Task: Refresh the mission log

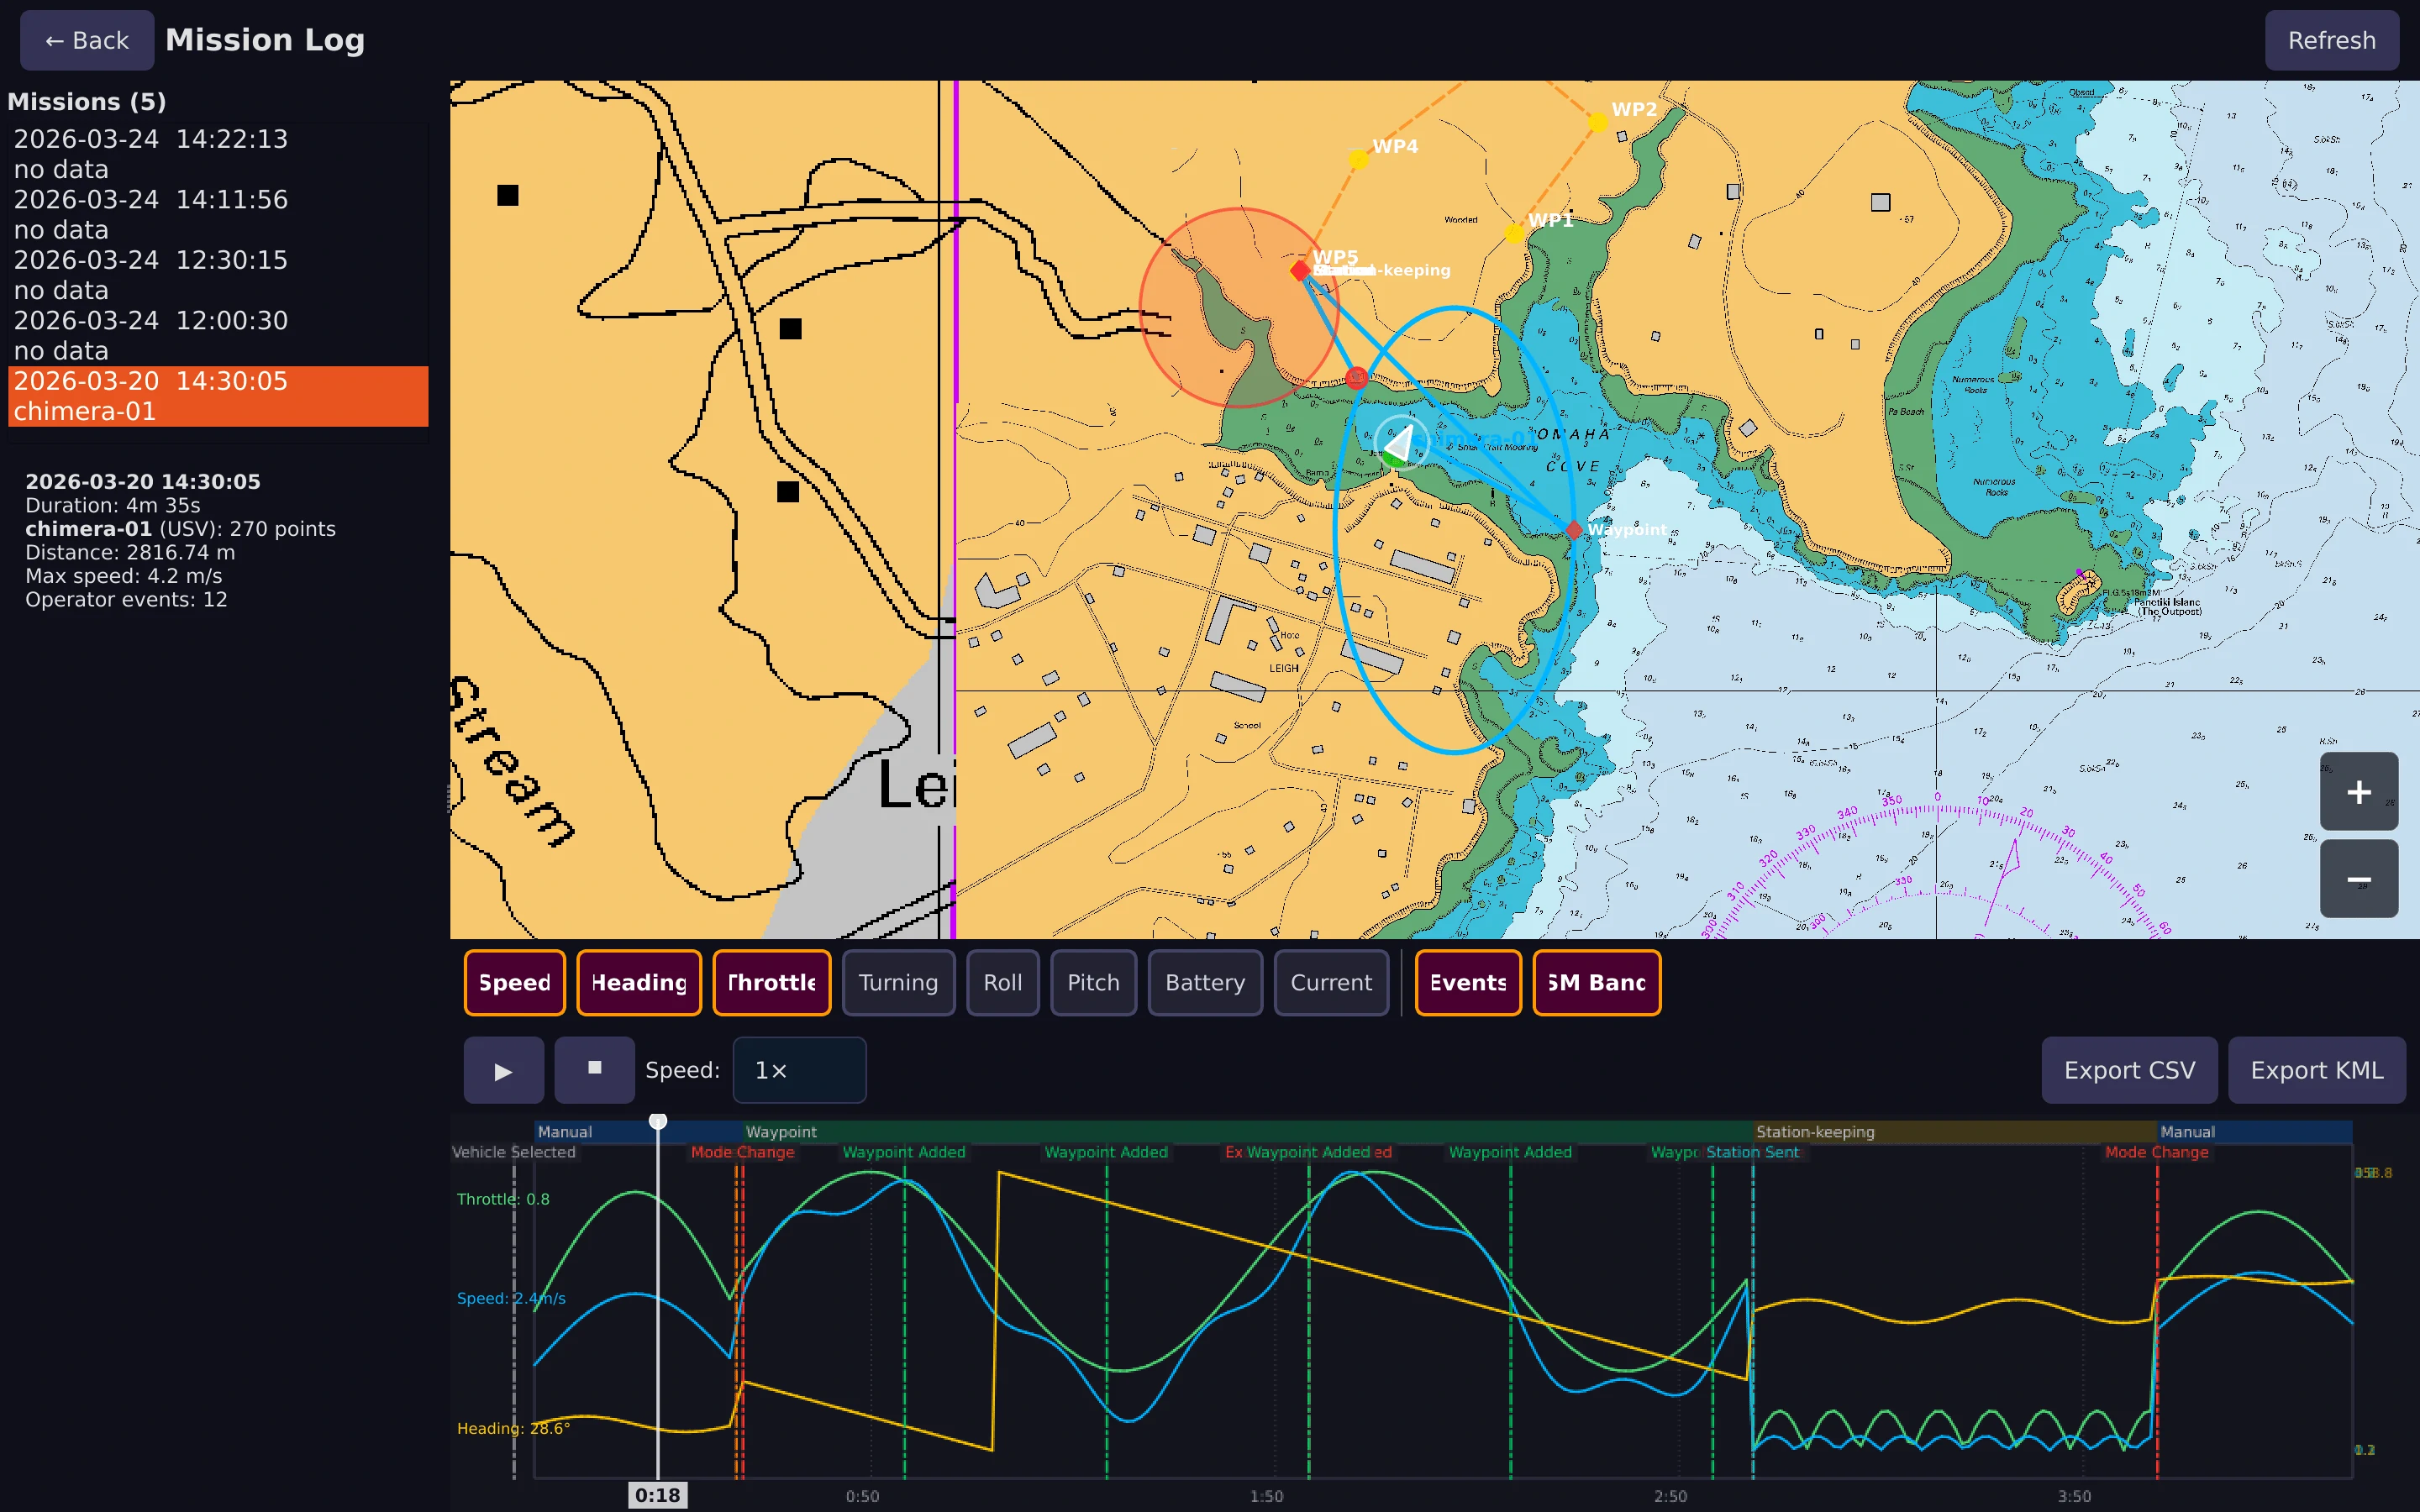Action: tap(2331, 40)
